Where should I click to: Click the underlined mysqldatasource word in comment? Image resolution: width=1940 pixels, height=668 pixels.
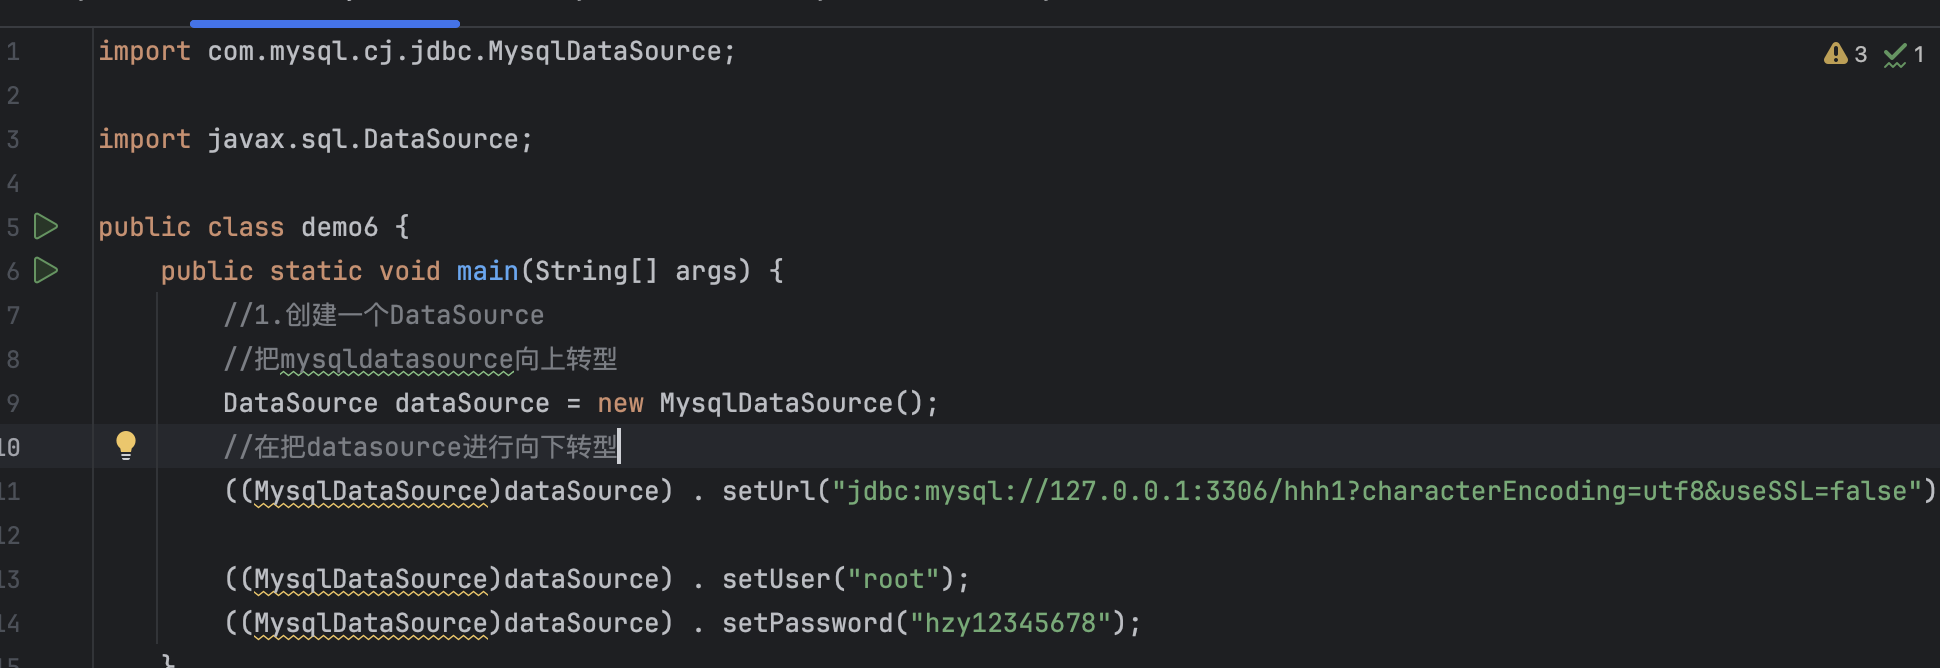coord(396,359)
